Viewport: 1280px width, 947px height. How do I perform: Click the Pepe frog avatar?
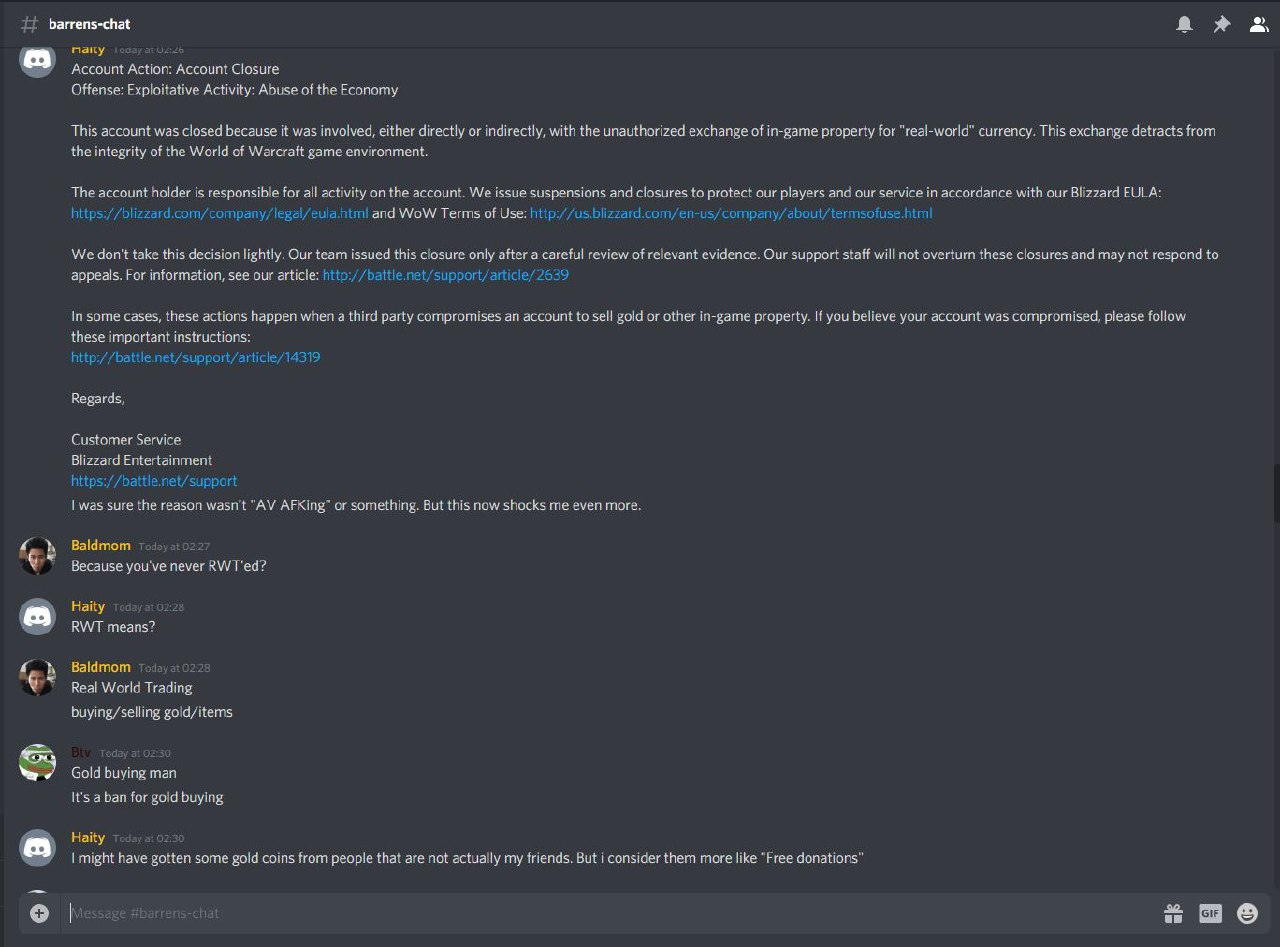coord(38,762)
